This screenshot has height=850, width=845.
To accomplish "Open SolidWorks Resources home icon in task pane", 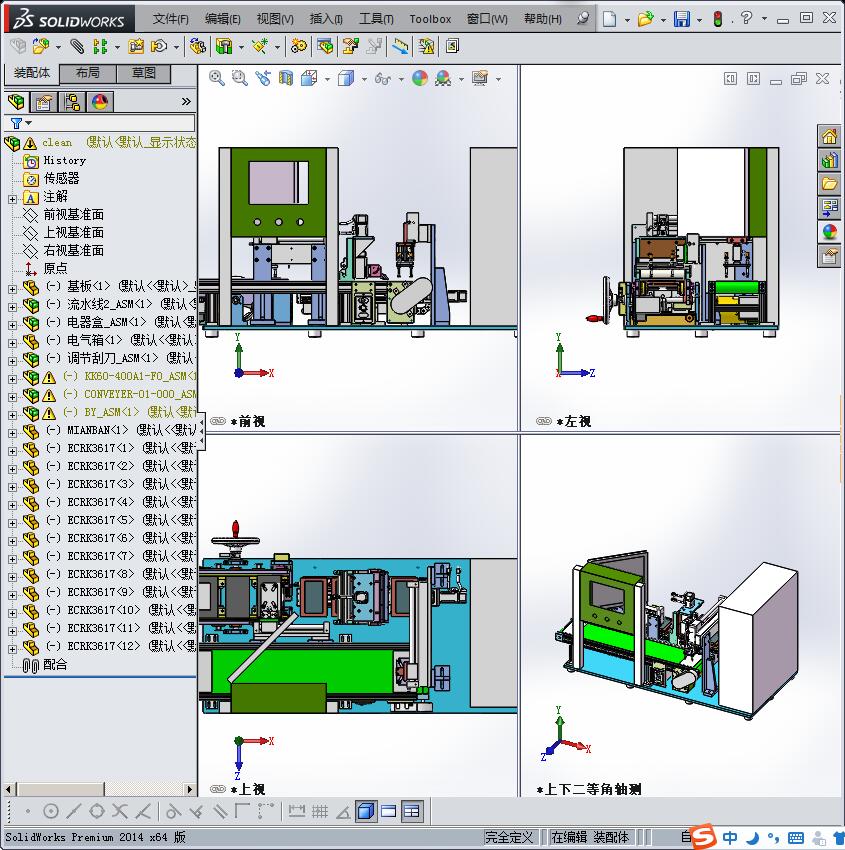I will 829,137.
